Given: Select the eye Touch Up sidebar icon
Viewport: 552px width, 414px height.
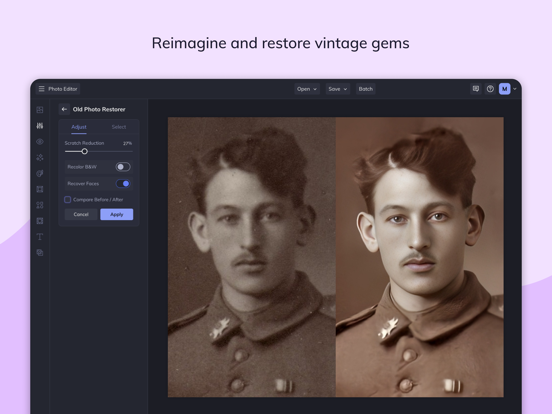Looking at the screenshot, I should coord(40,142).
